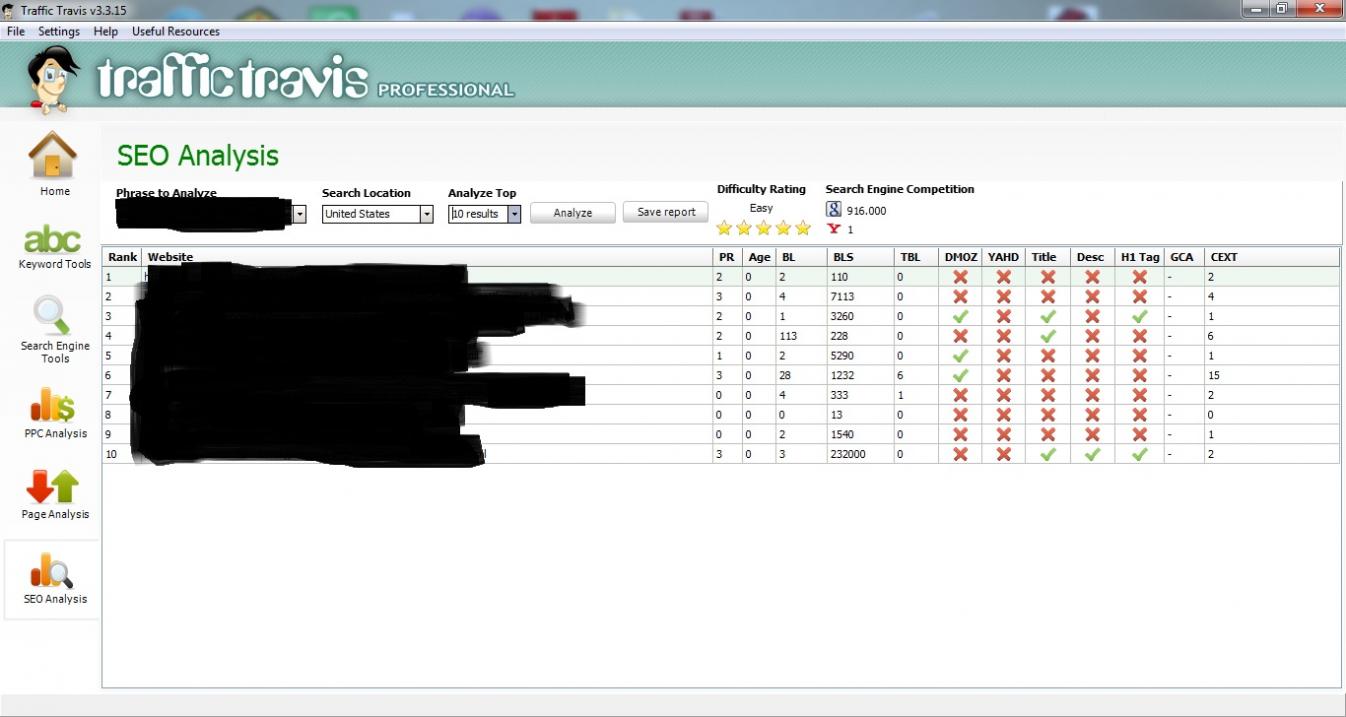Image resolution: width=1346 pixels, height=717 pixels.
Task: Open the Useful Resources menu
Action: pos(176,31)
